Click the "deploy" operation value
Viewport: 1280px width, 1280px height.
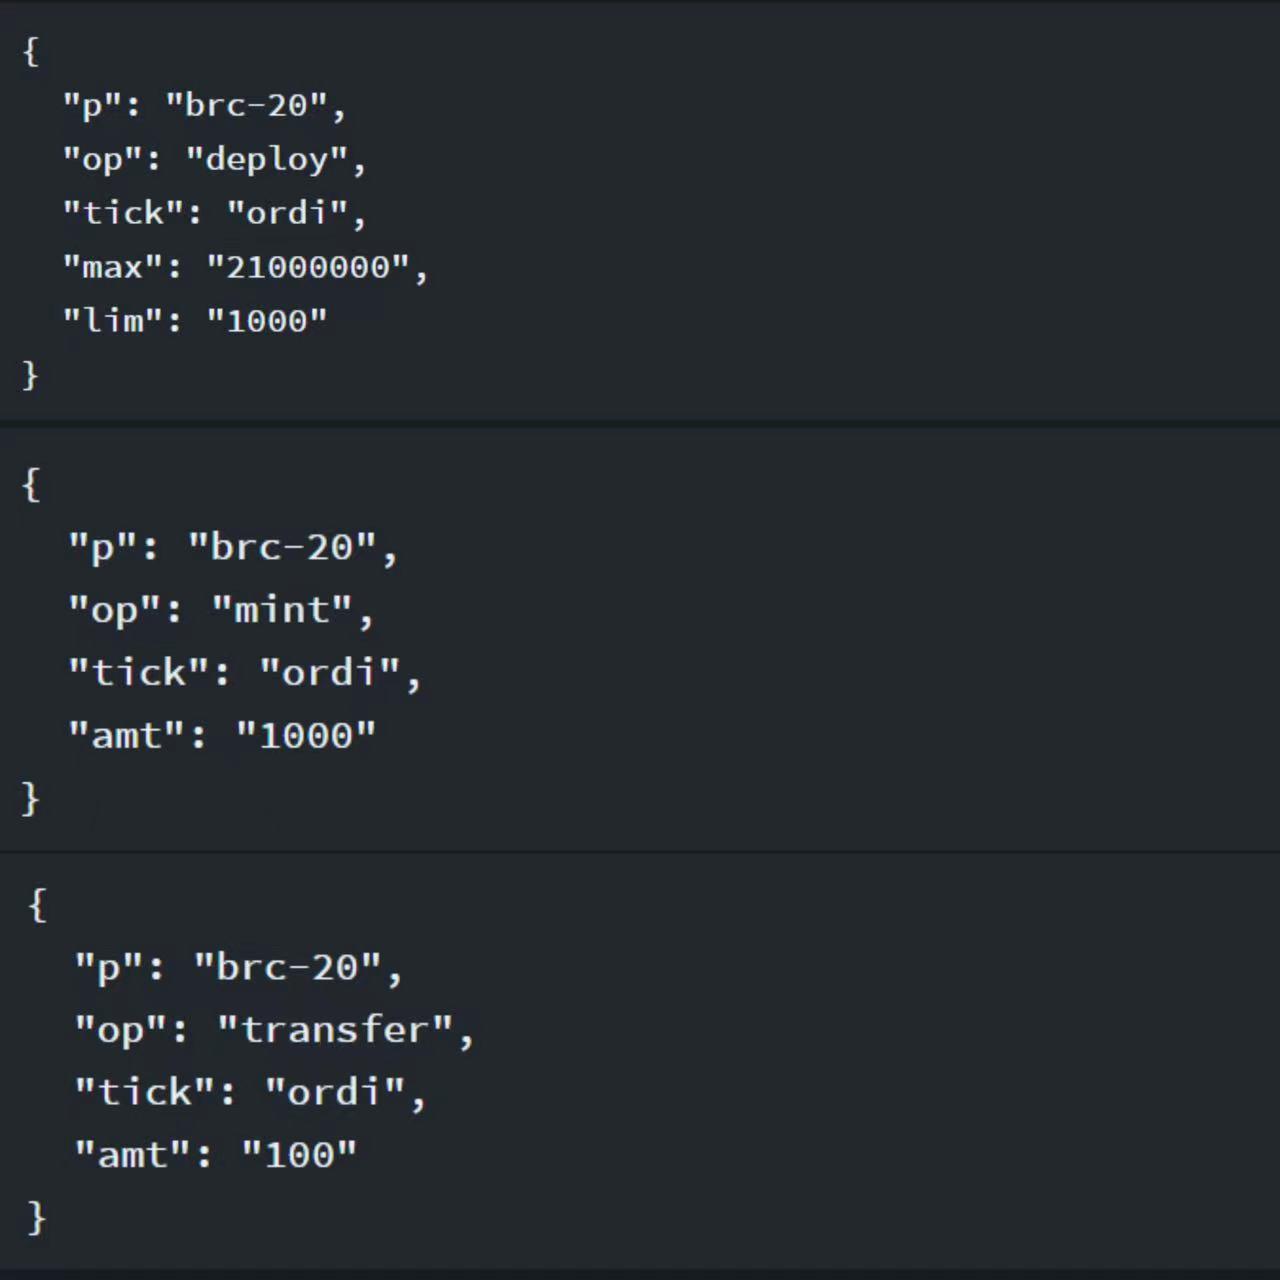point(266,159)
